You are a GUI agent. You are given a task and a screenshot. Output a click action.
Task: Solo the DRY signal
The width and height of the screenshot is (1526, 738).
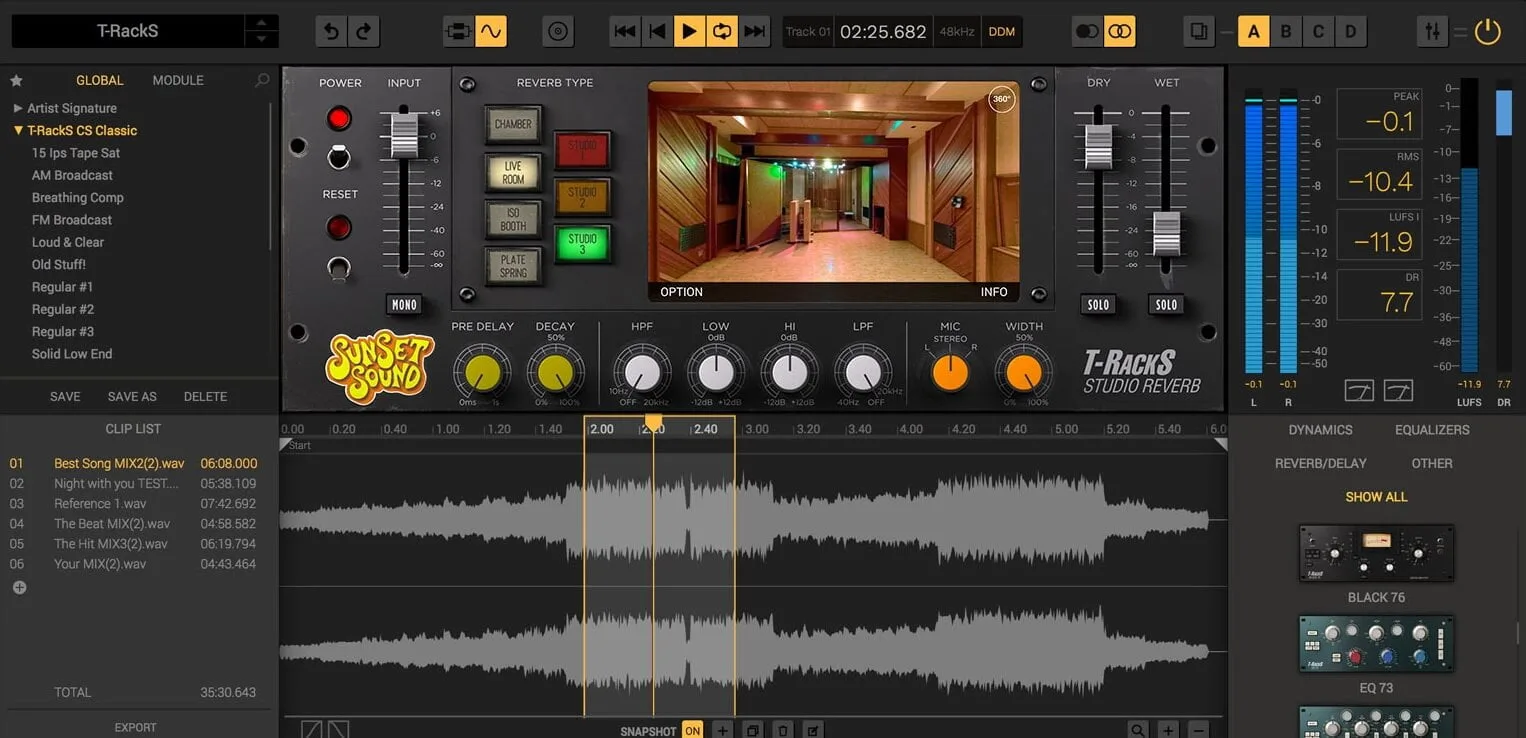tap(1098, 304)
